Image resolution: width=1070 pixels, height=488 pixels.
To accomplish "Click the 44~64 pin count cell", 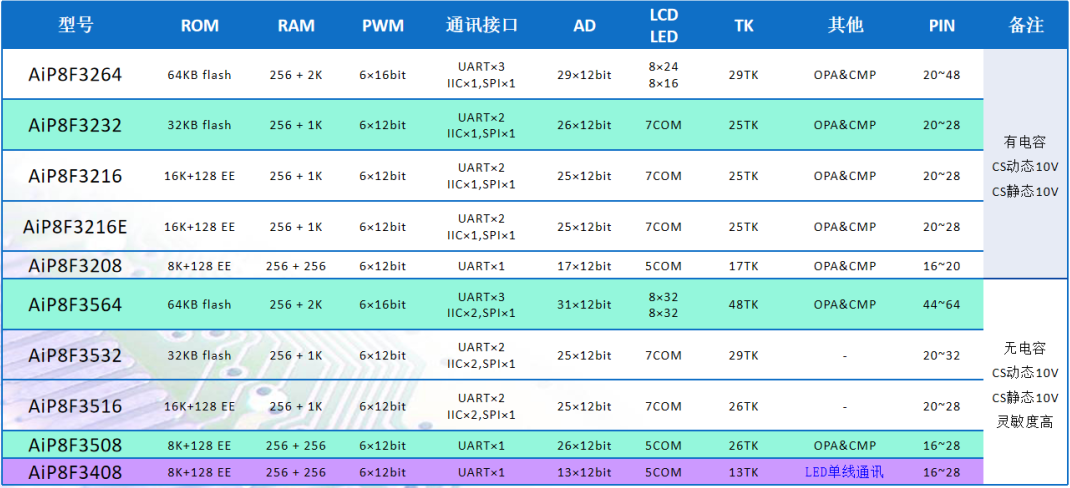I will pyautogui.click(x=941, y=304).
